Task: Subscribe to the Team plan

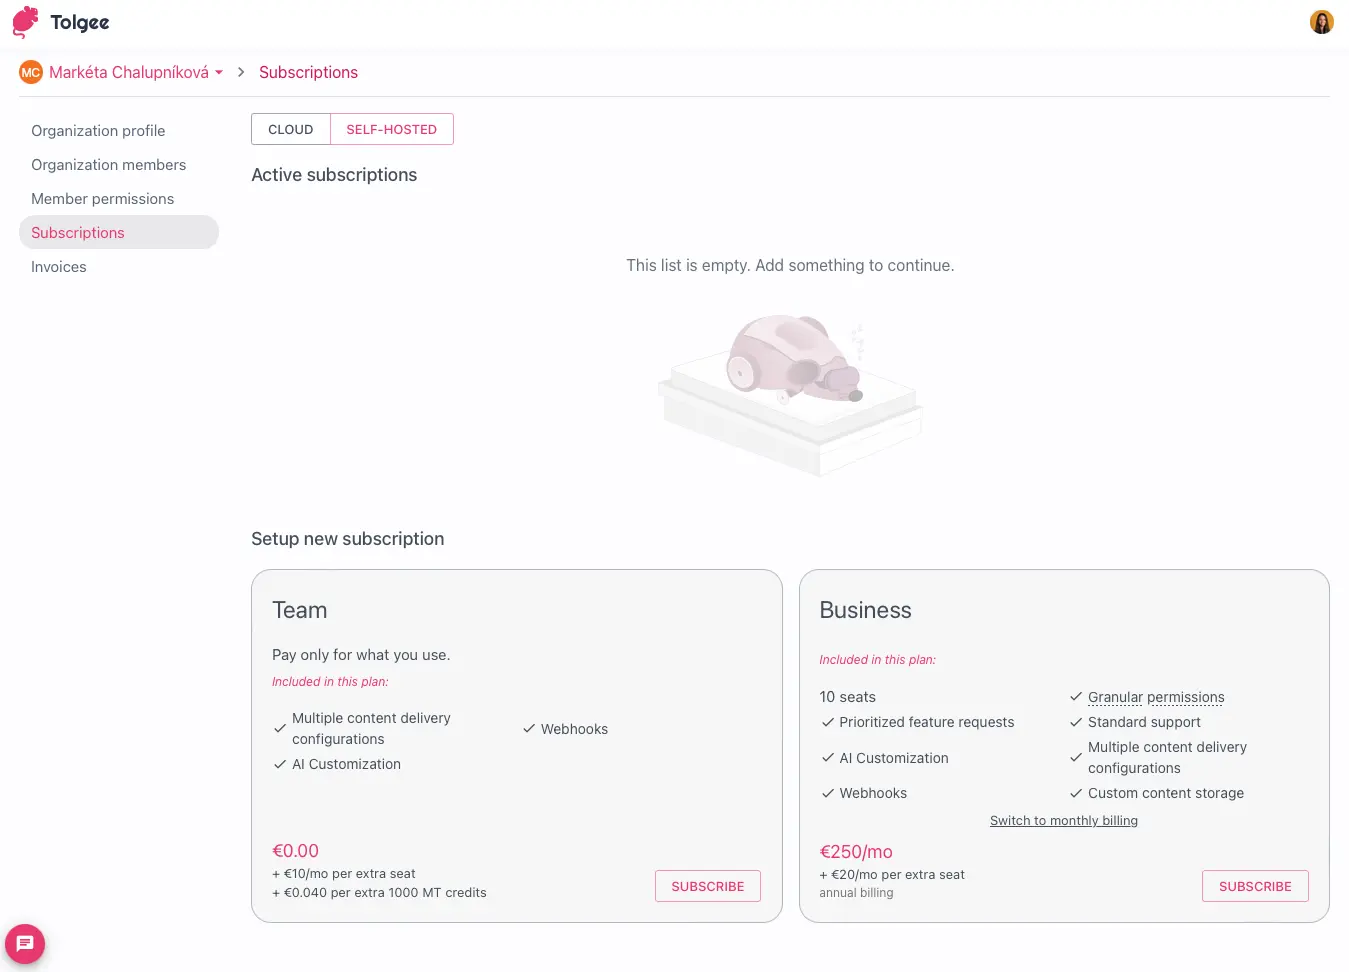Action: [707, 886]
